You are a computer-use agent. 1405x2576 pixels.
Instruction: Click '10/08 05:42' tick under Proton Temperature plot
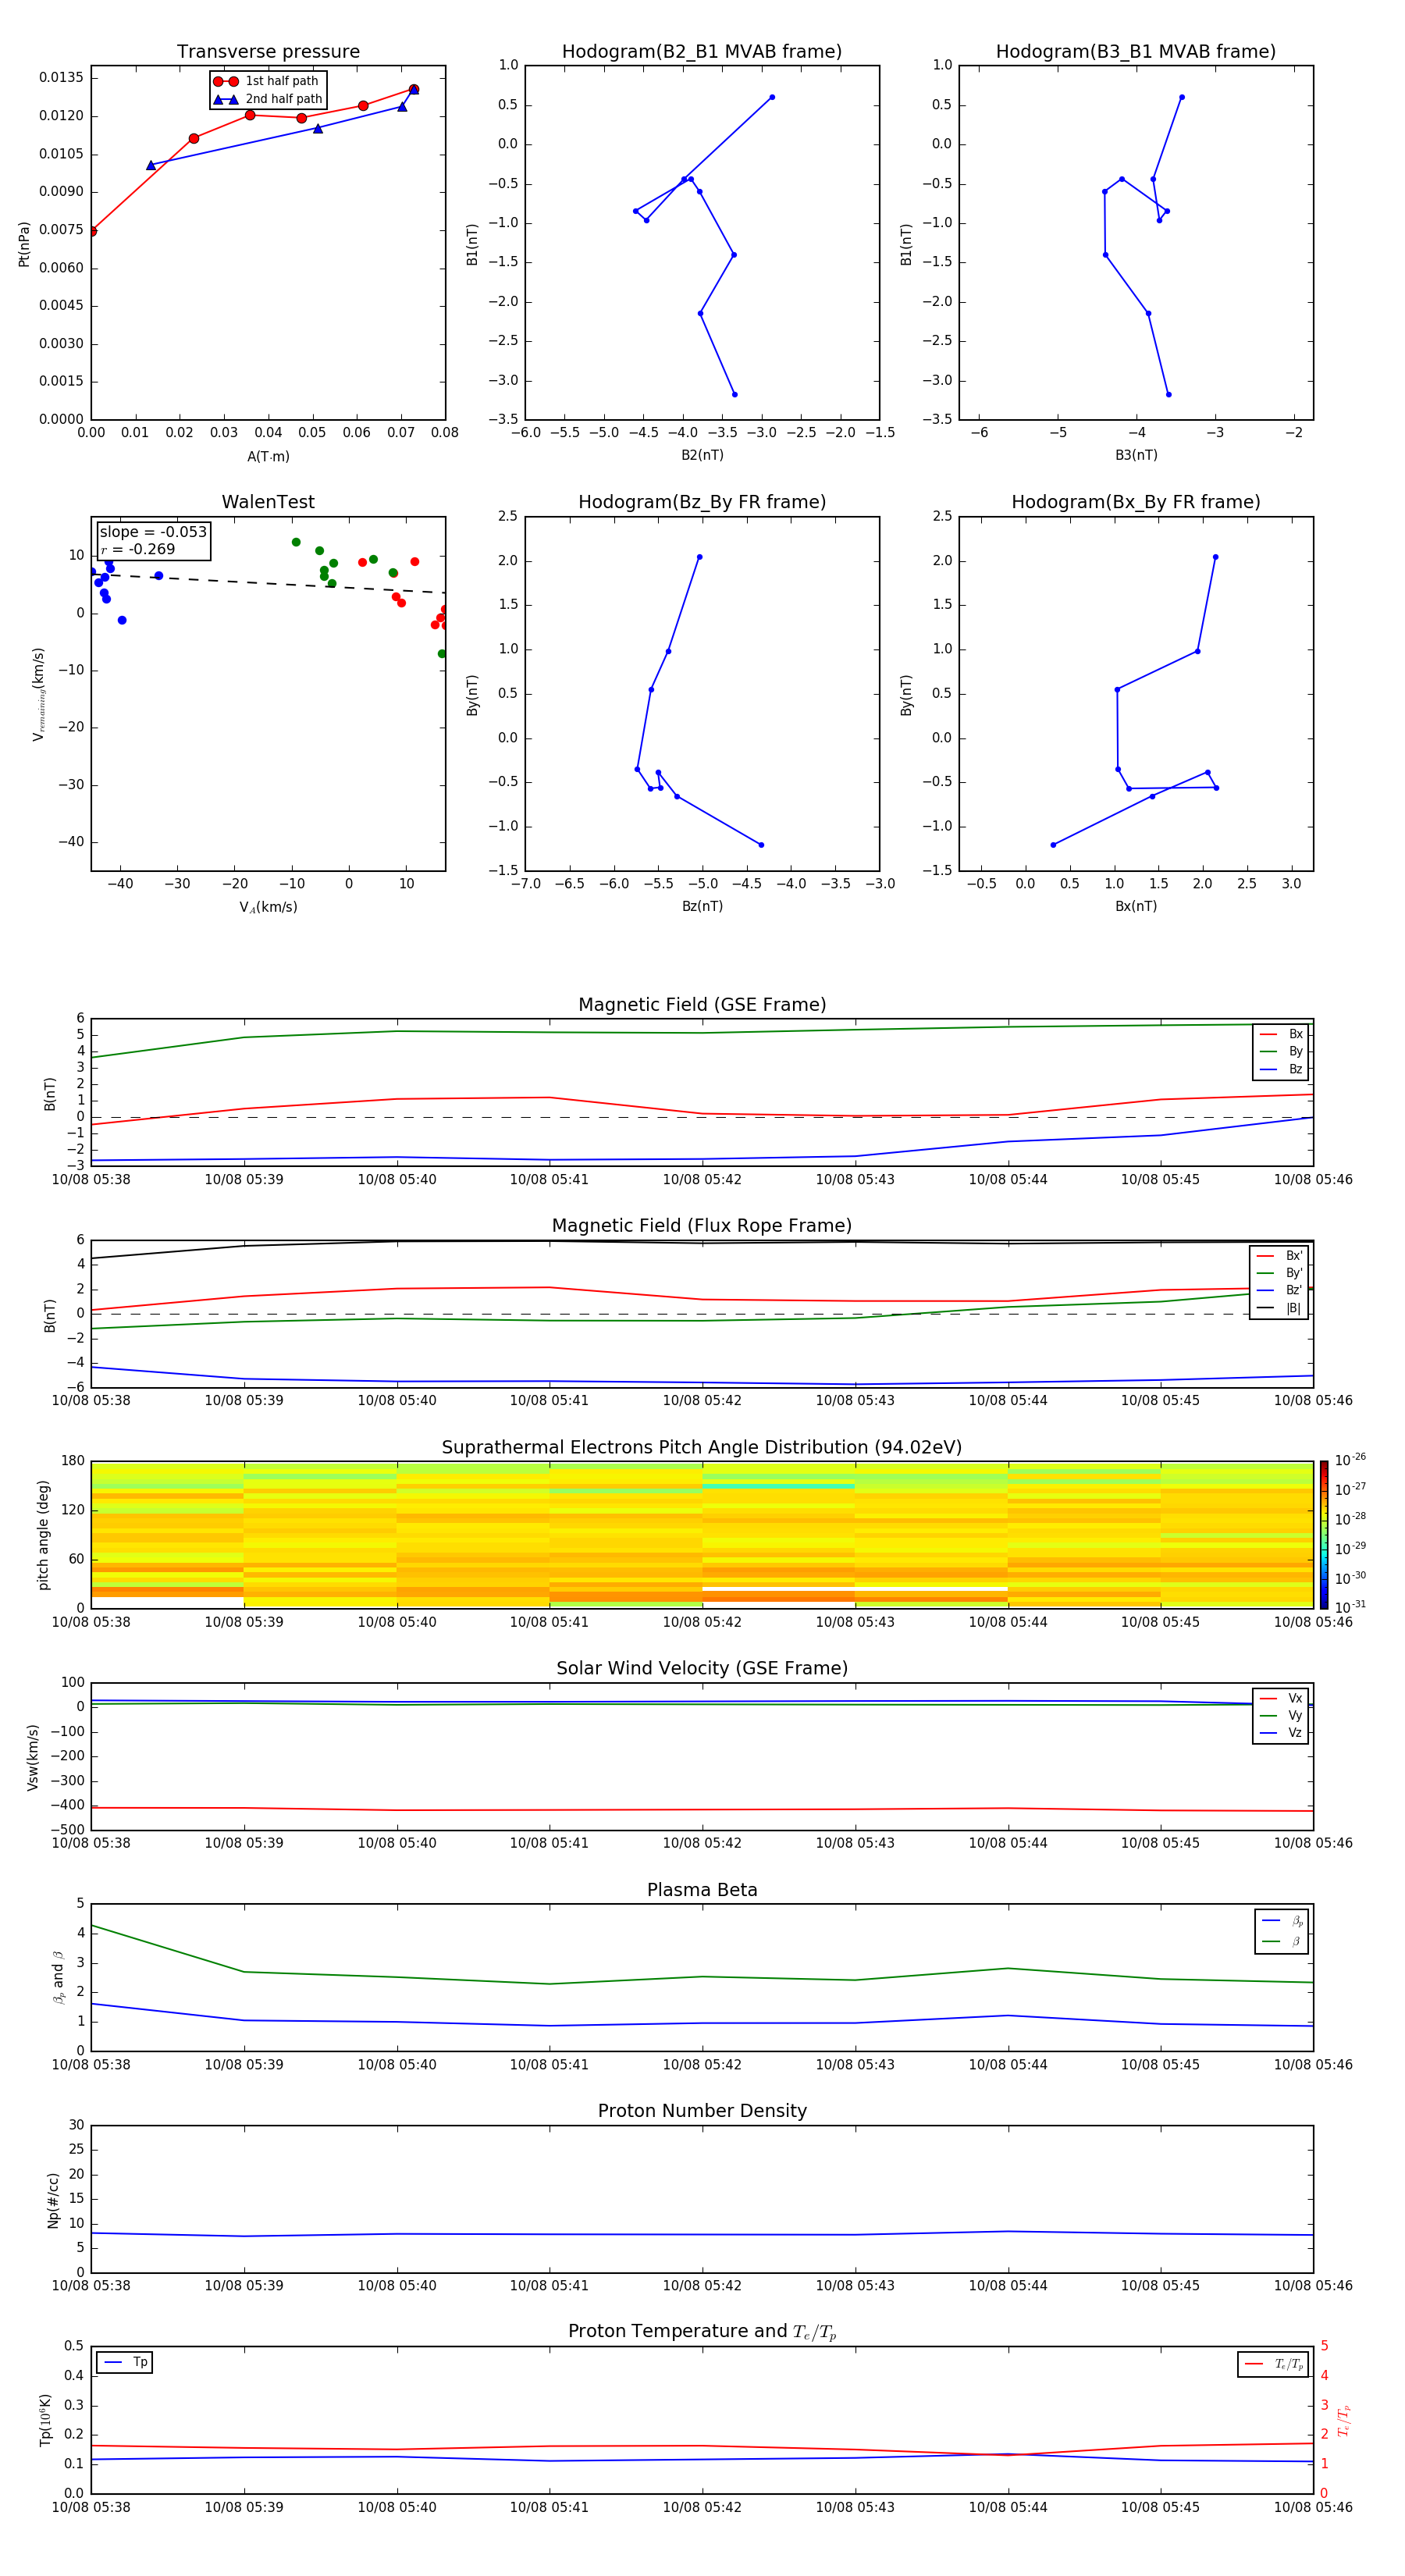(x=702, y=2507)
